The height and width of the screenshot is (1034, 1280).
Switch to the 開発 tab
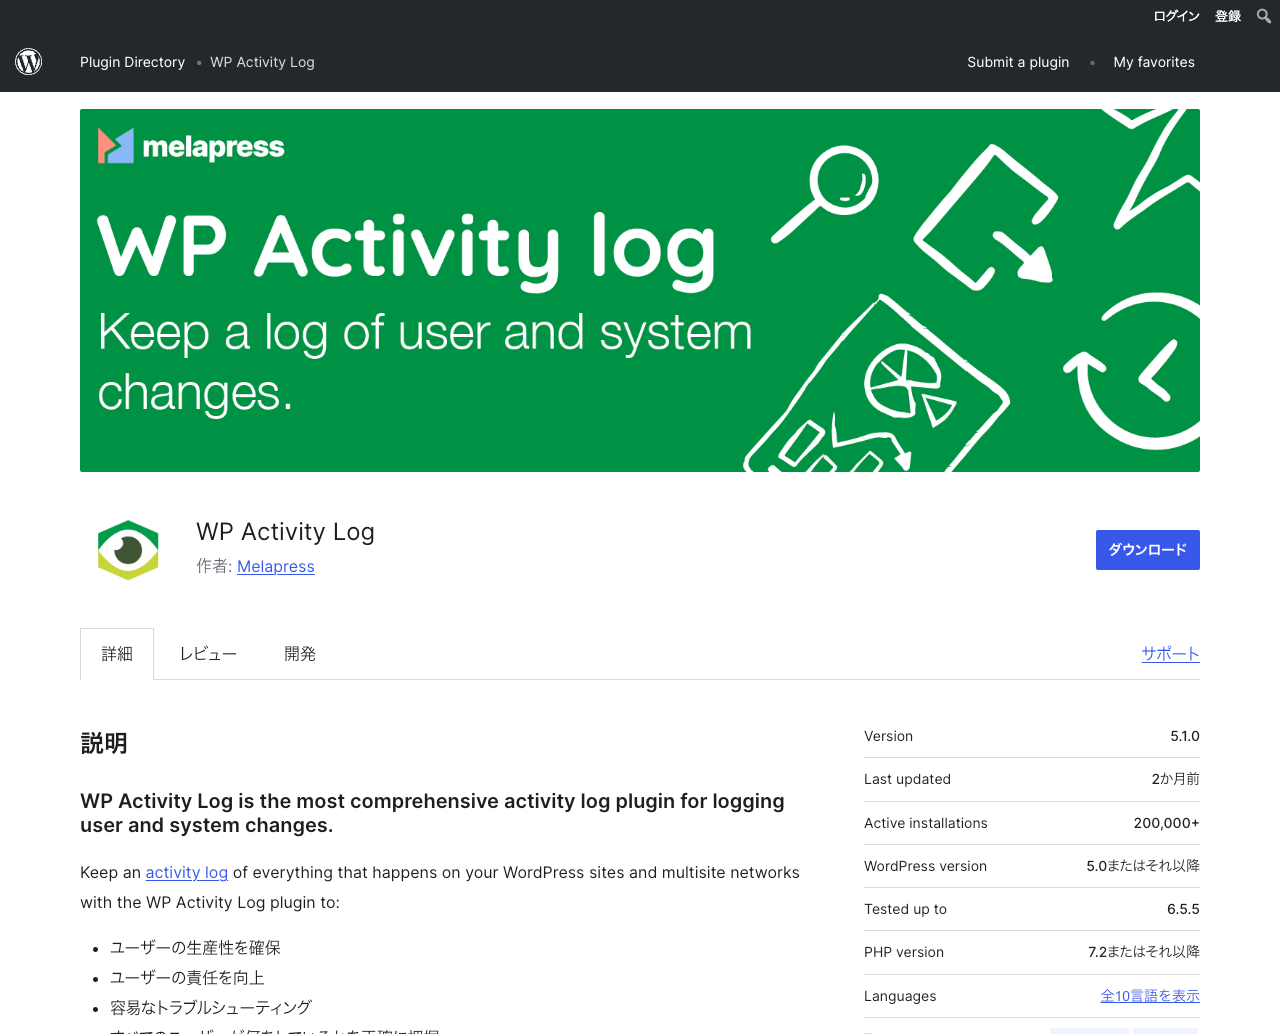300,654
